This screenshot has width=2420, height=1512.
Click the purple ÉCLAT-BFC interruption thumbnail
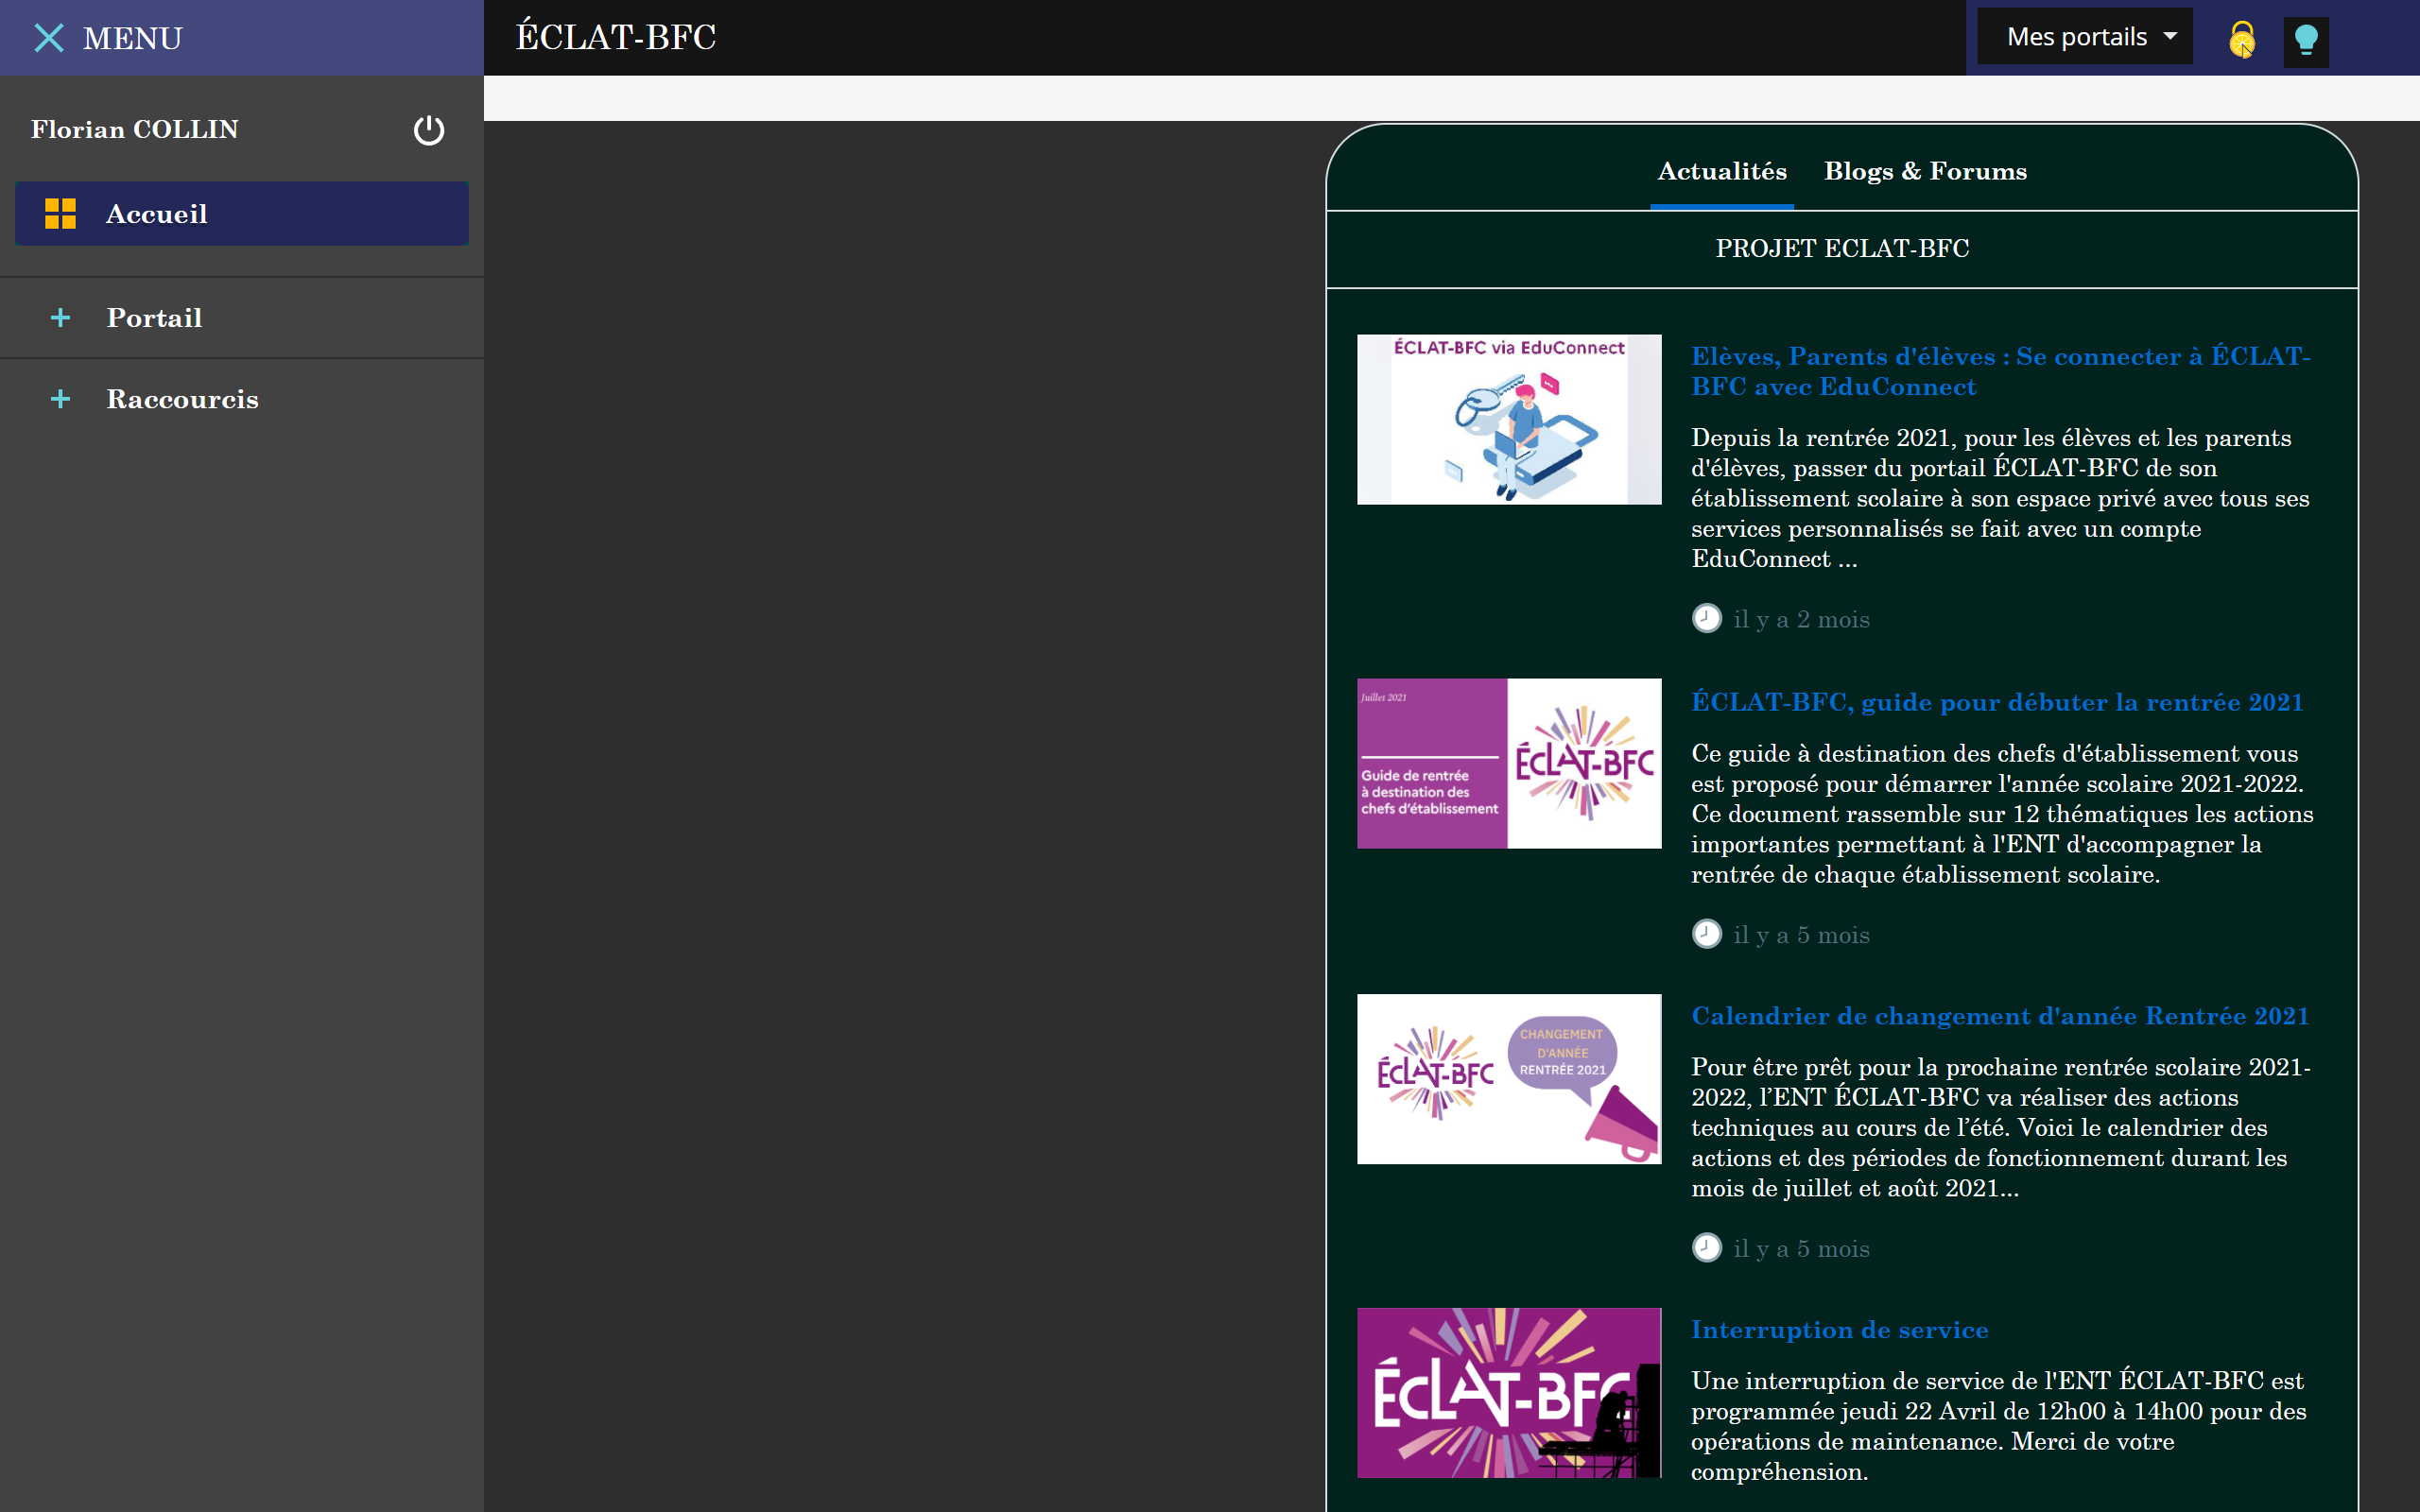pyautogui.click(x=1509, y=1393)
